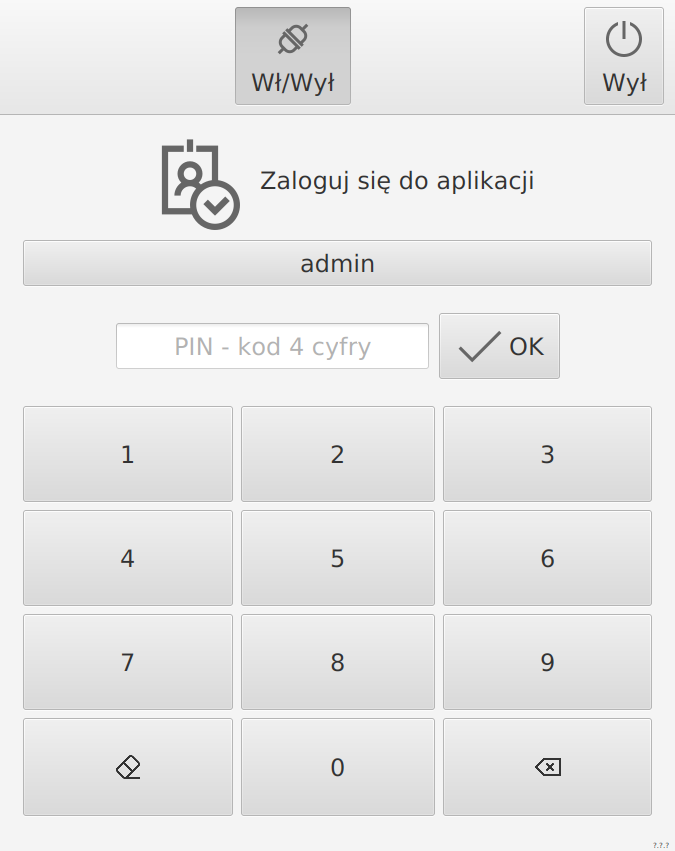Focus the PIN code input field
Screen dimensions: 675x851
click(272, 346)
